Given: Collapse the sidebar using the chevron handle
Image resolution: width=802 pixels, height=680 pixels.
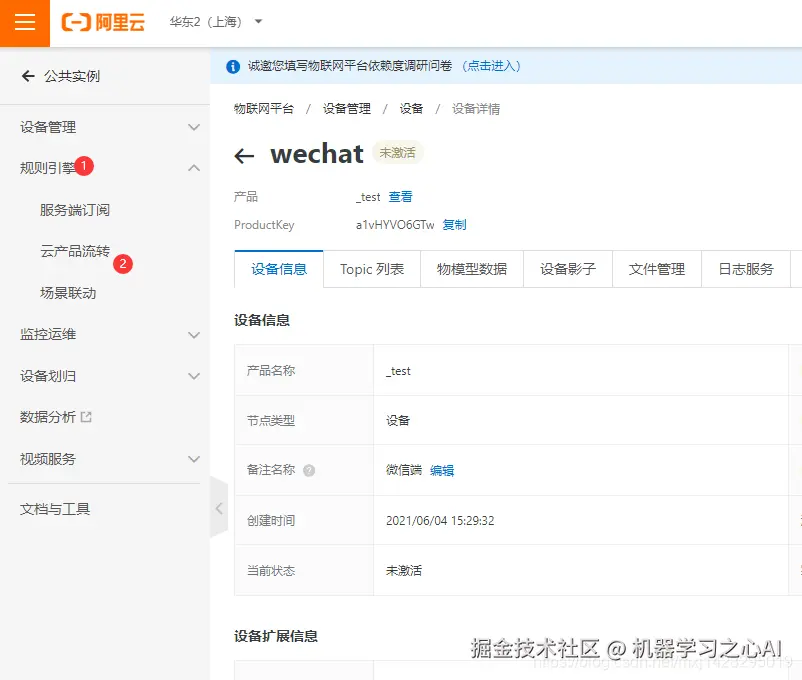Looking at the screenshot, I should pos(219,508).
